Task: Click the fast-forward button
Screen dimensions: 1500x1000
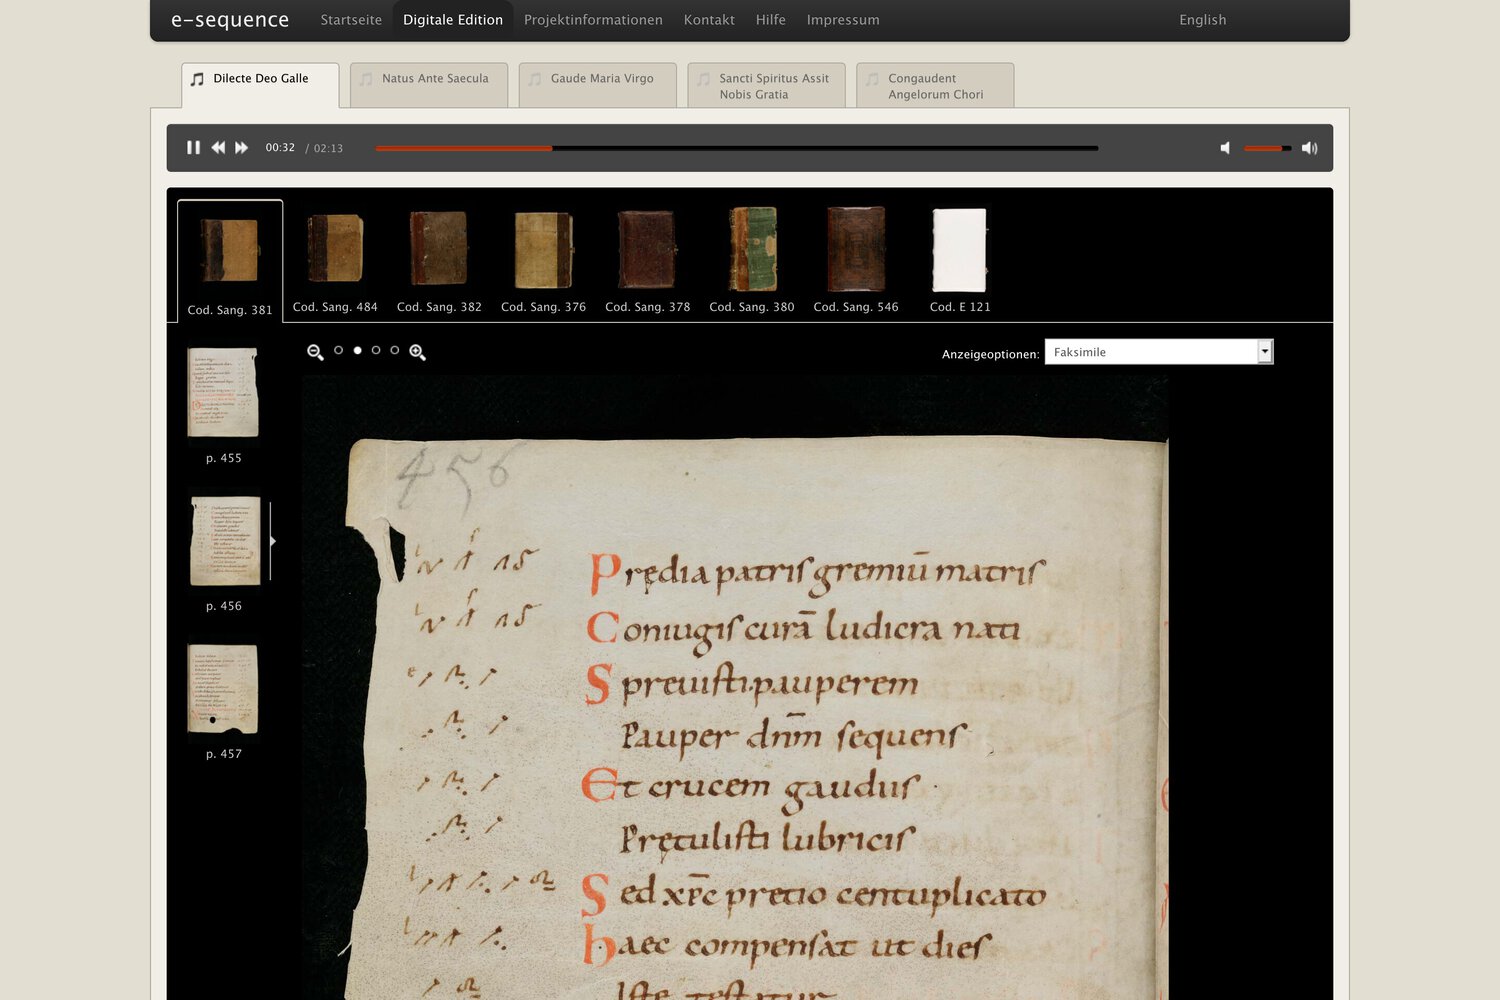Action: pyautogui.click(x=242, y=148)
